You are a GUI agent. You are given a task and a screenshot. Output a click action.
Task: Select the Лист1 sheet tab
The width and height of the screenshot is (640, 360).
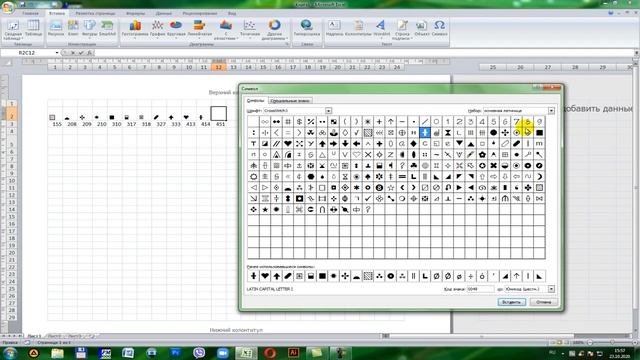click(34, 336)
